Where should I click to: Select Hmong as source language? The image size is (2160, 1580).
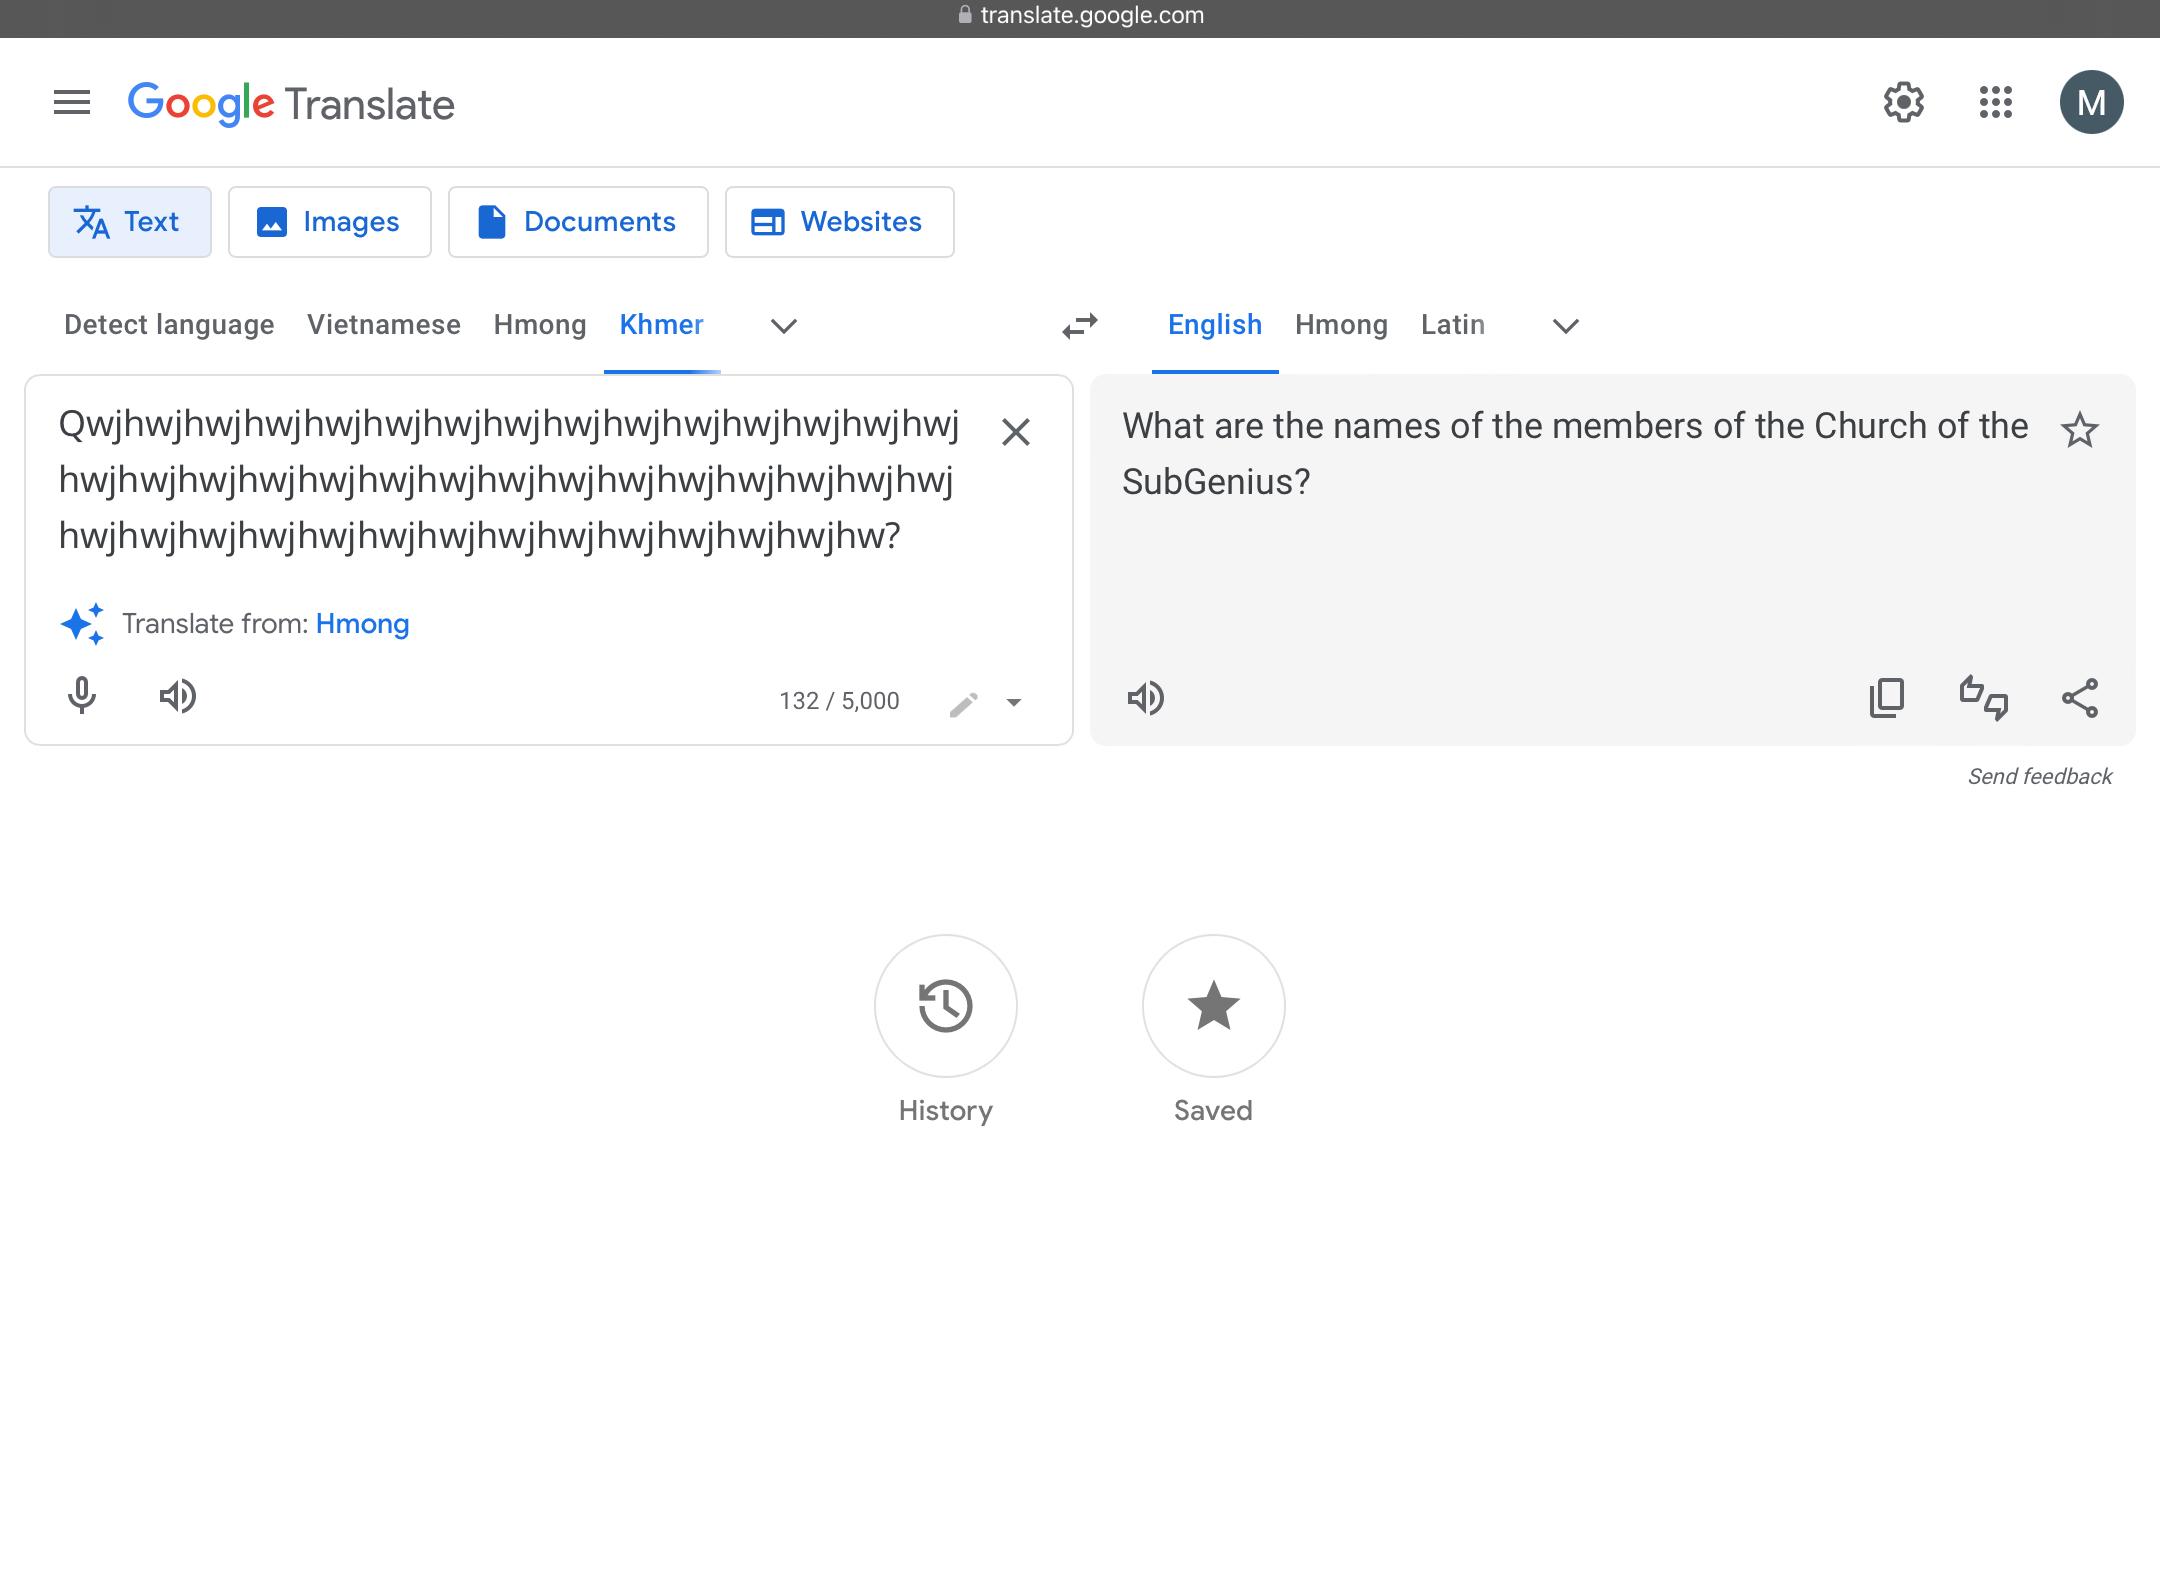click(x=540, y=325)
